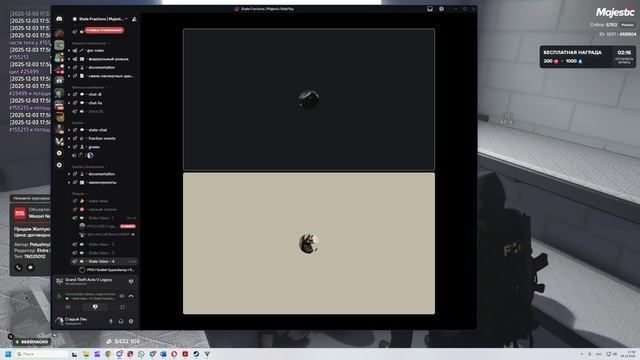Viewport: 640px width, 360px height.
Task: Open activities grid icon in voice panel
Action: click(122, 307)
